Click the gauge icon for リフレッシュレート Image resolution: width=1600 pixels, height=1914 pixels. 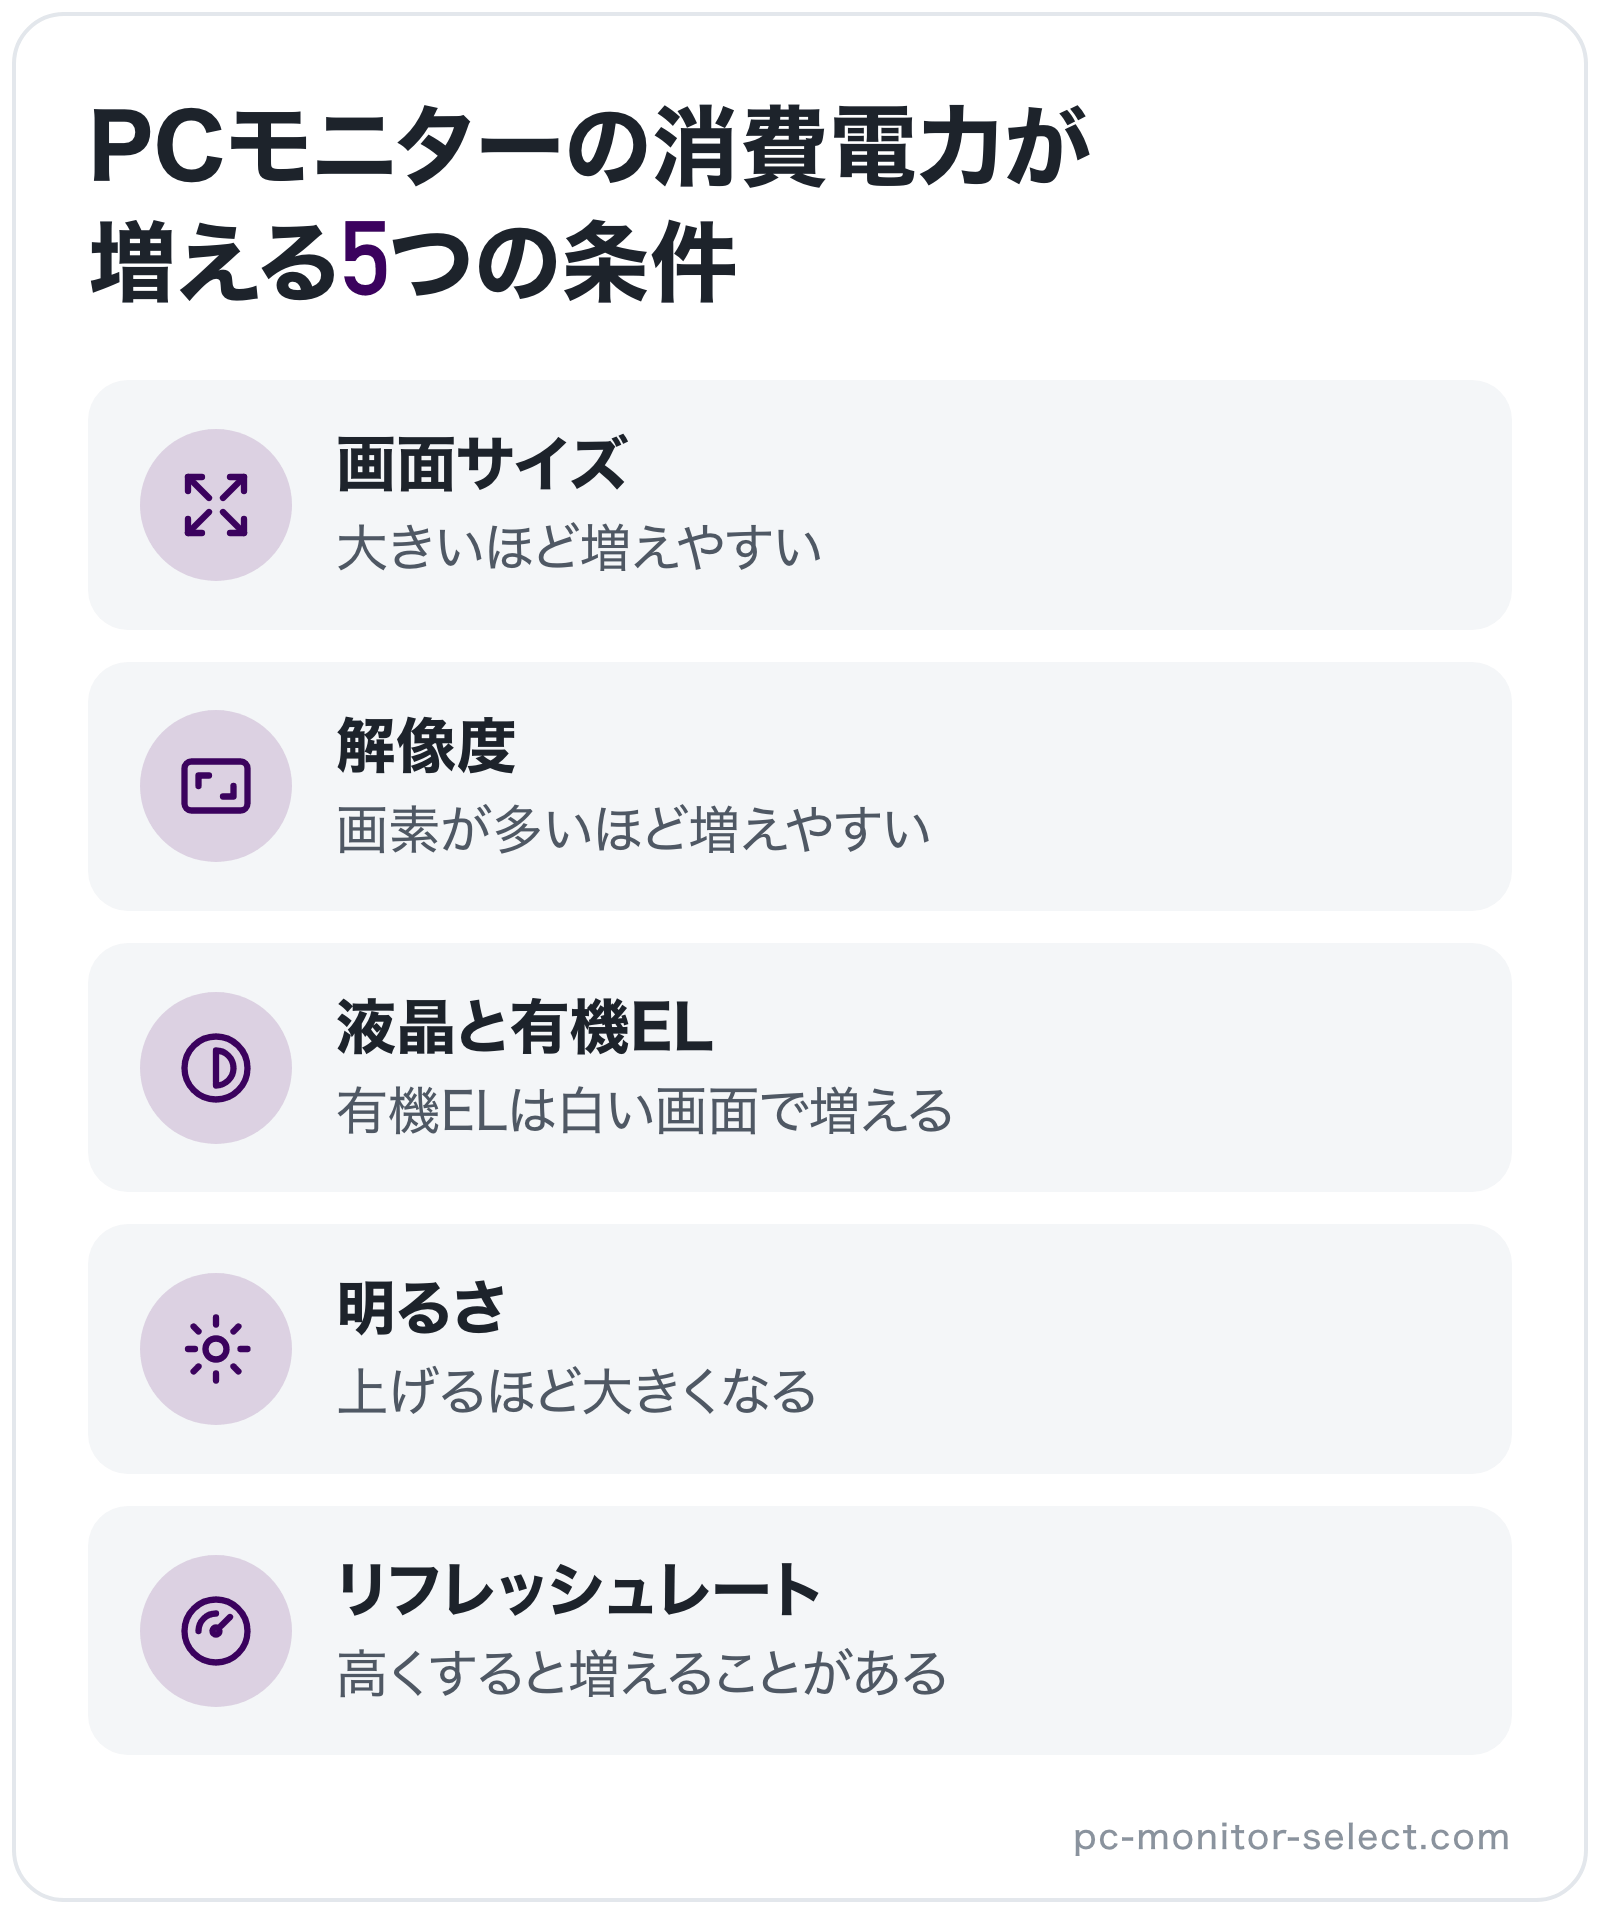pyautogui.click(x=216, y=1631)
